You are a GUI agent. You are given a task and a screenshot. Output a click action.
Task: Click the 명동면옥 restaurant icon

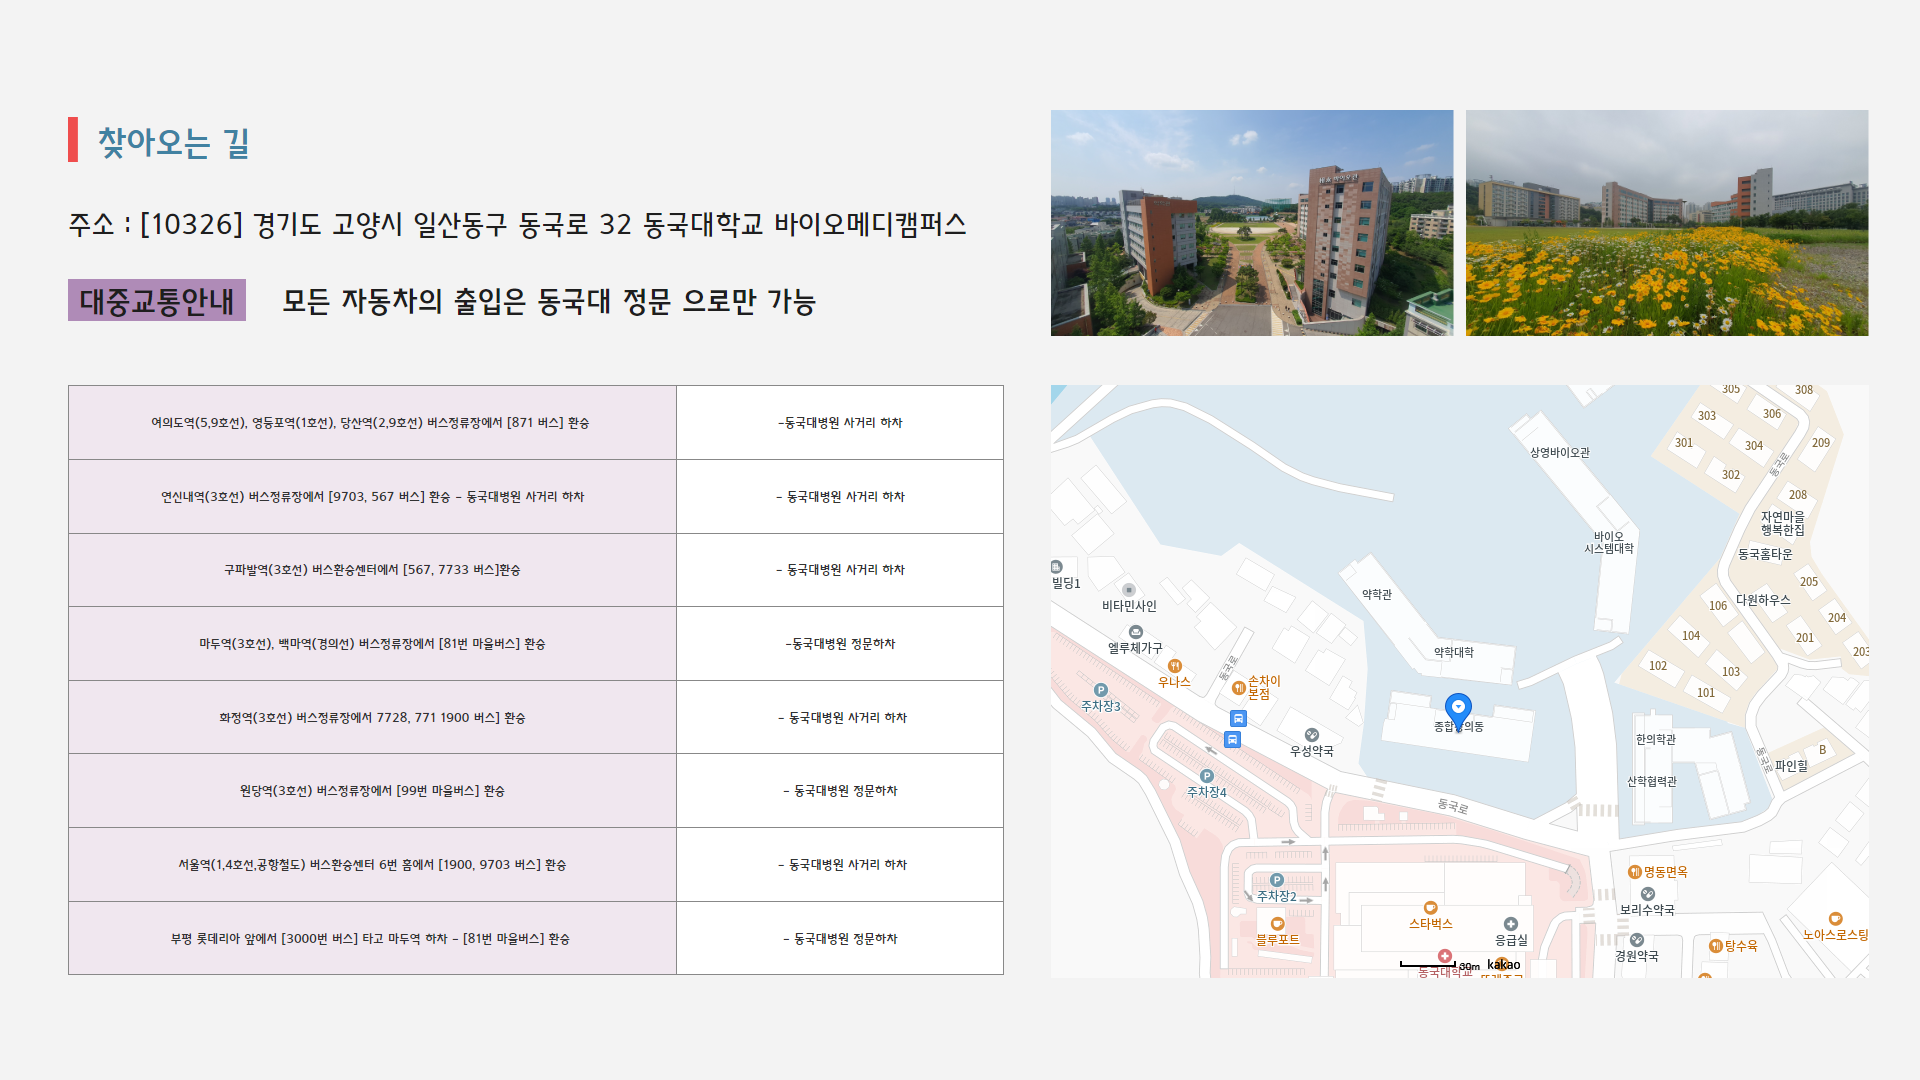tap(1635, 872)
